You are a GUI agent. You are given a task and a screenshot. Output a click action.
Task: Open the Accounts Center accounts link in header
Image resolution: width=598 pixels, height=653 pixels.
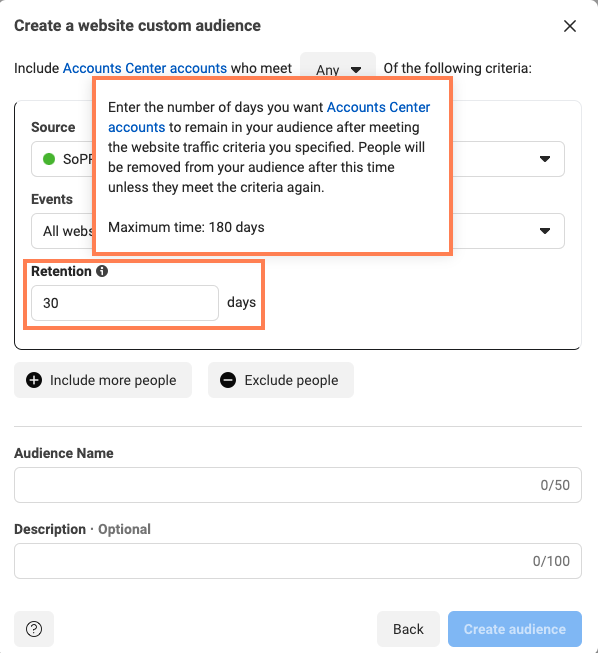145,68
